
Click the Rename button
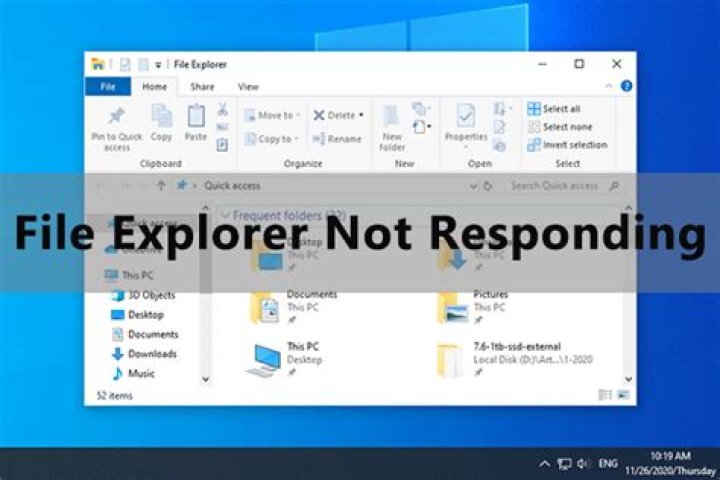[337, 139]
